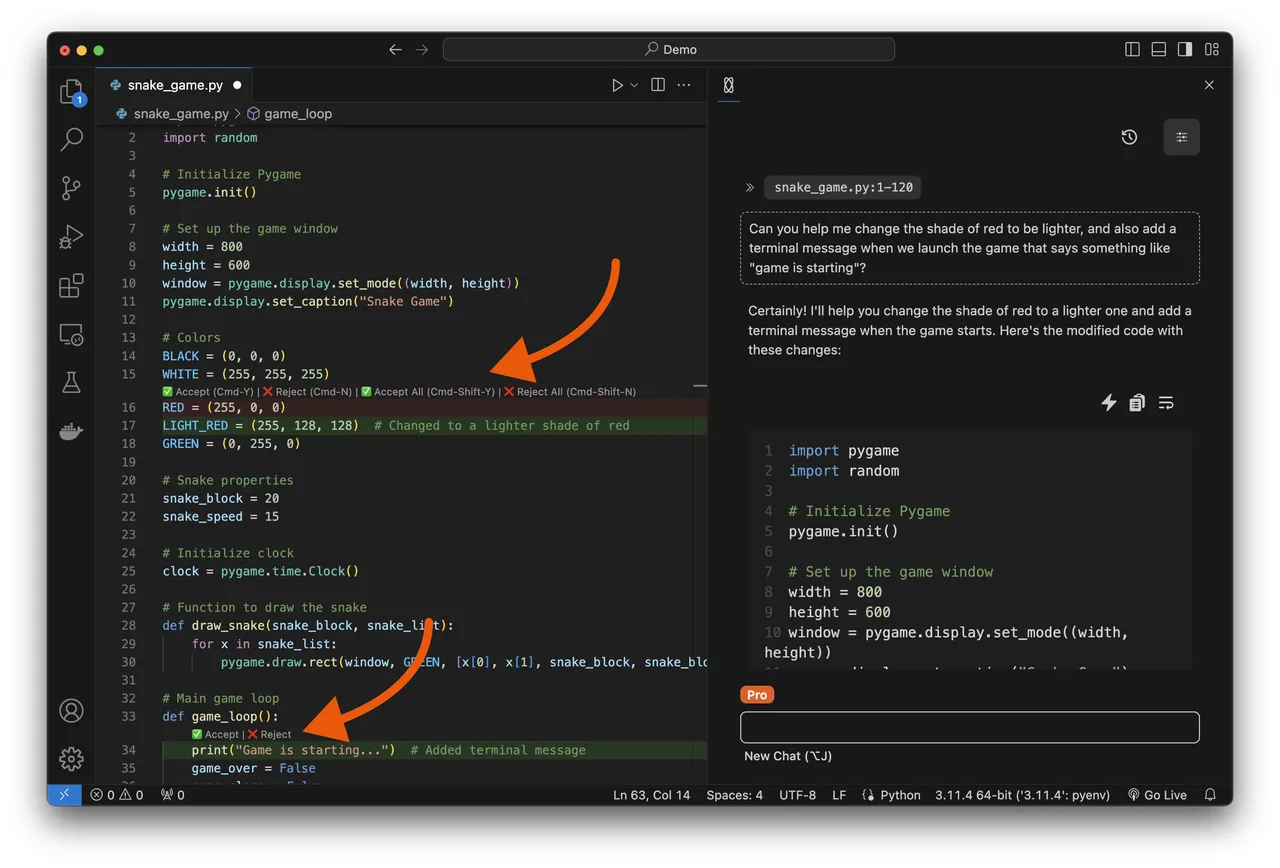This screenshot has width=1280, height=868.
Task: Open the Testing flask view
Action: click(x=71, y=382)
